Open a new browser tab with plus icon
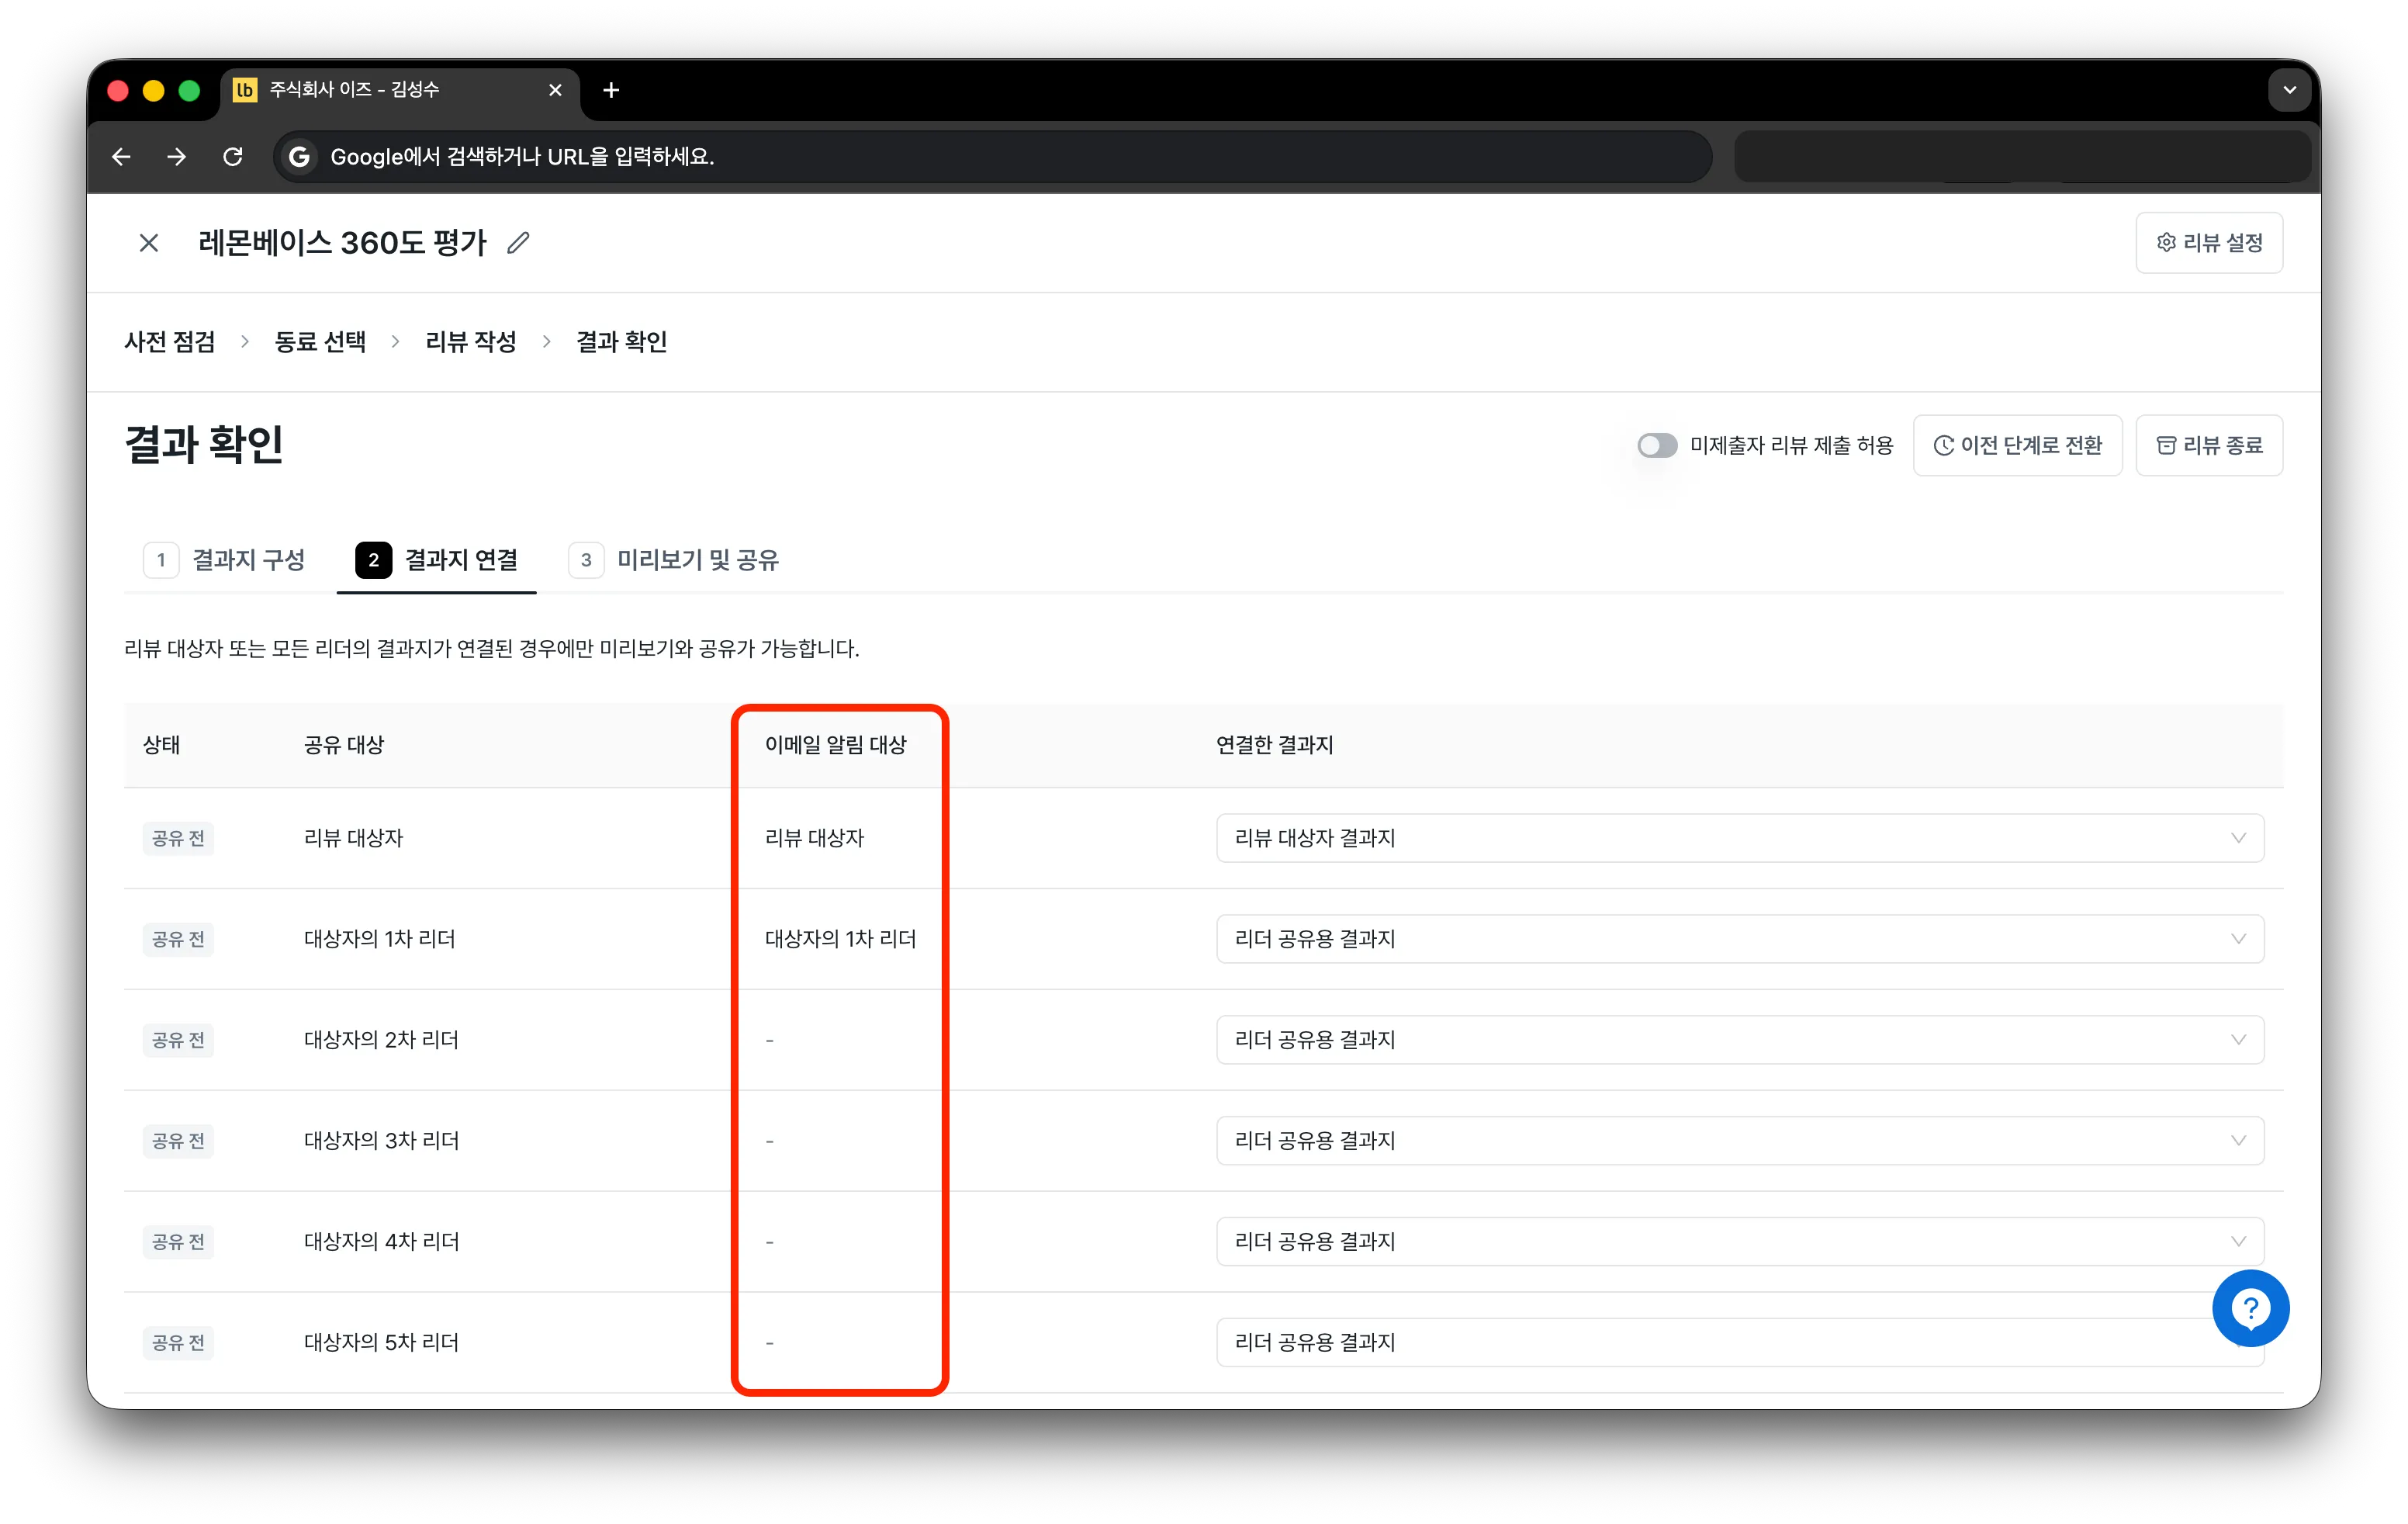The image size is (2408, 1524). pyautogui.click(x=611, y=90)
